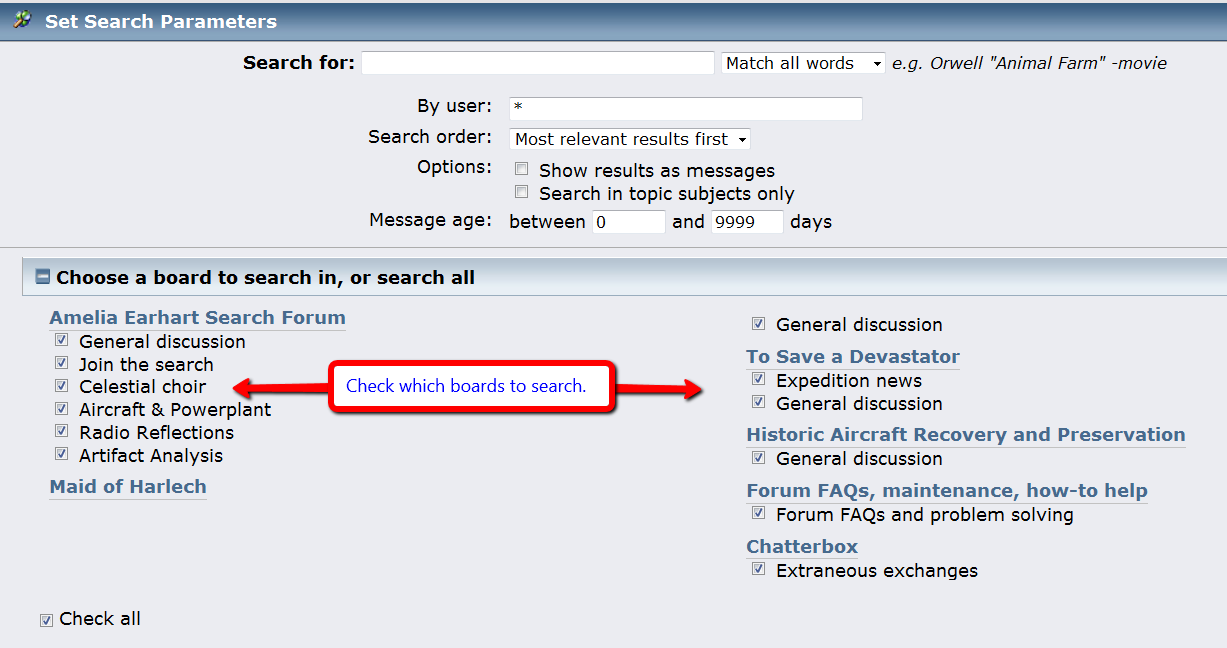Uncheck Expedition news board

pyautogui.click(x=759, y=380)
